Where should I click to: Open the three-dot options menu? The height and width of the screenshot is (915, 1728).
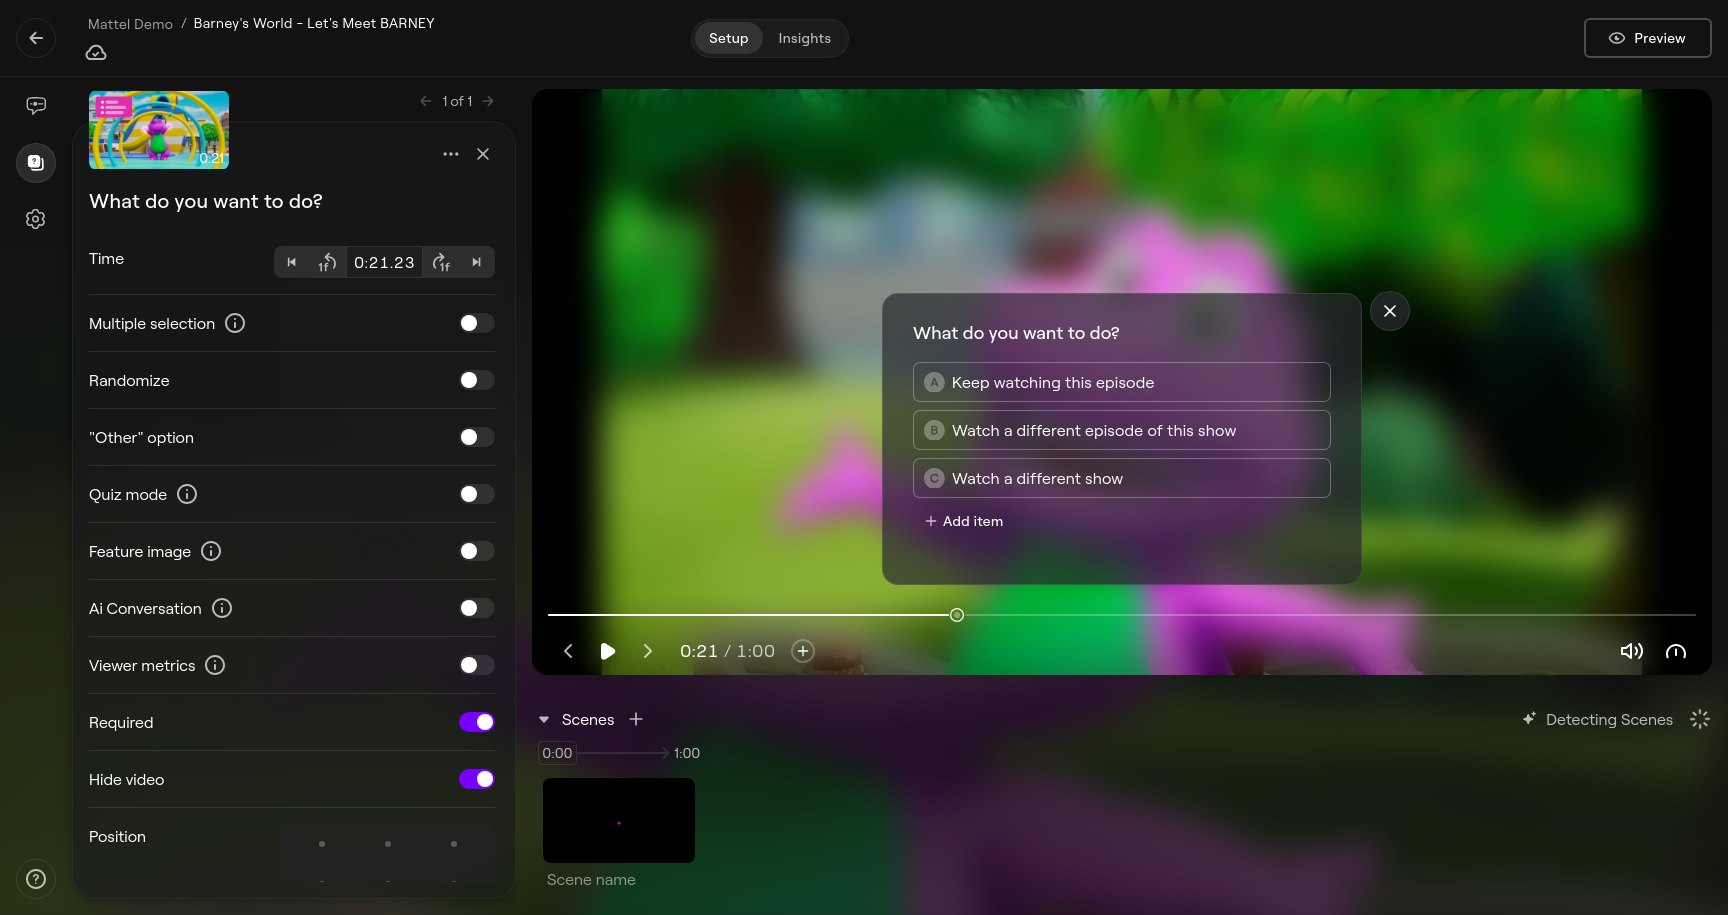coord(451,154)
